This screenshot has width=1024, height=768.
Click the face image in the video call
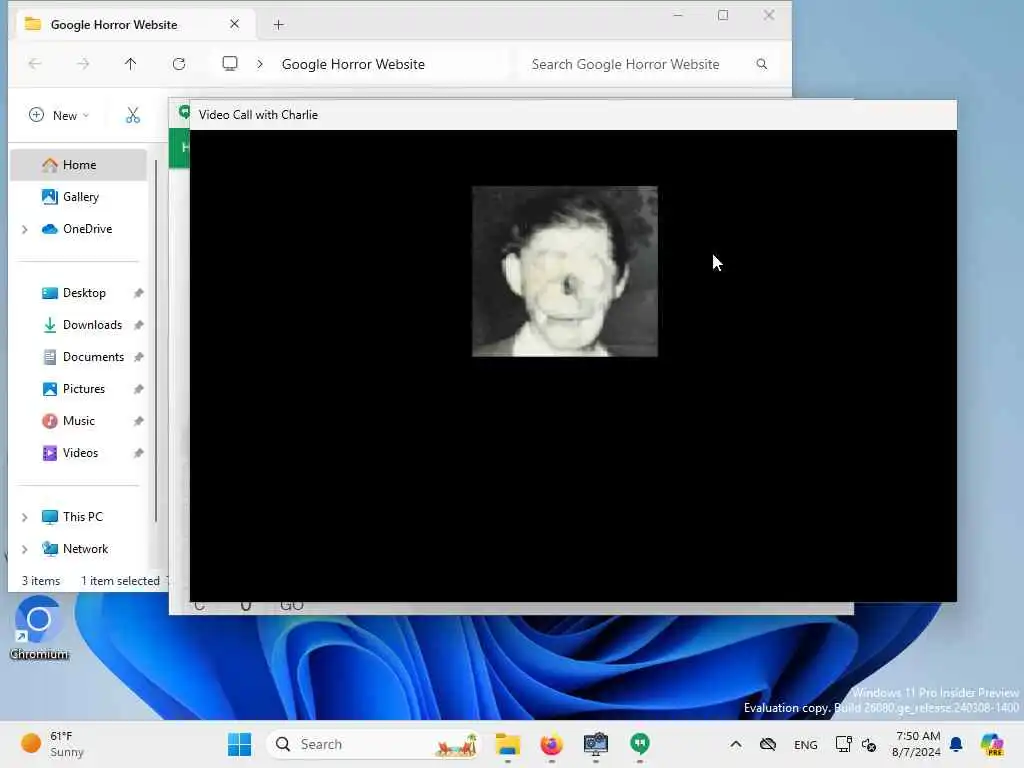[565, 271]
